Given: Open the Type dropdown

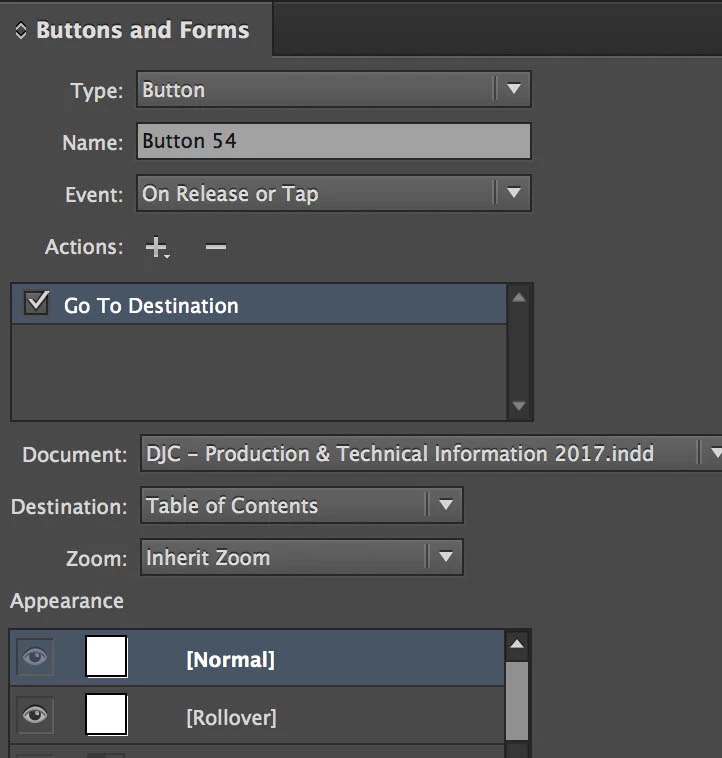Looking at the screenshot, I should pos(513,89).
